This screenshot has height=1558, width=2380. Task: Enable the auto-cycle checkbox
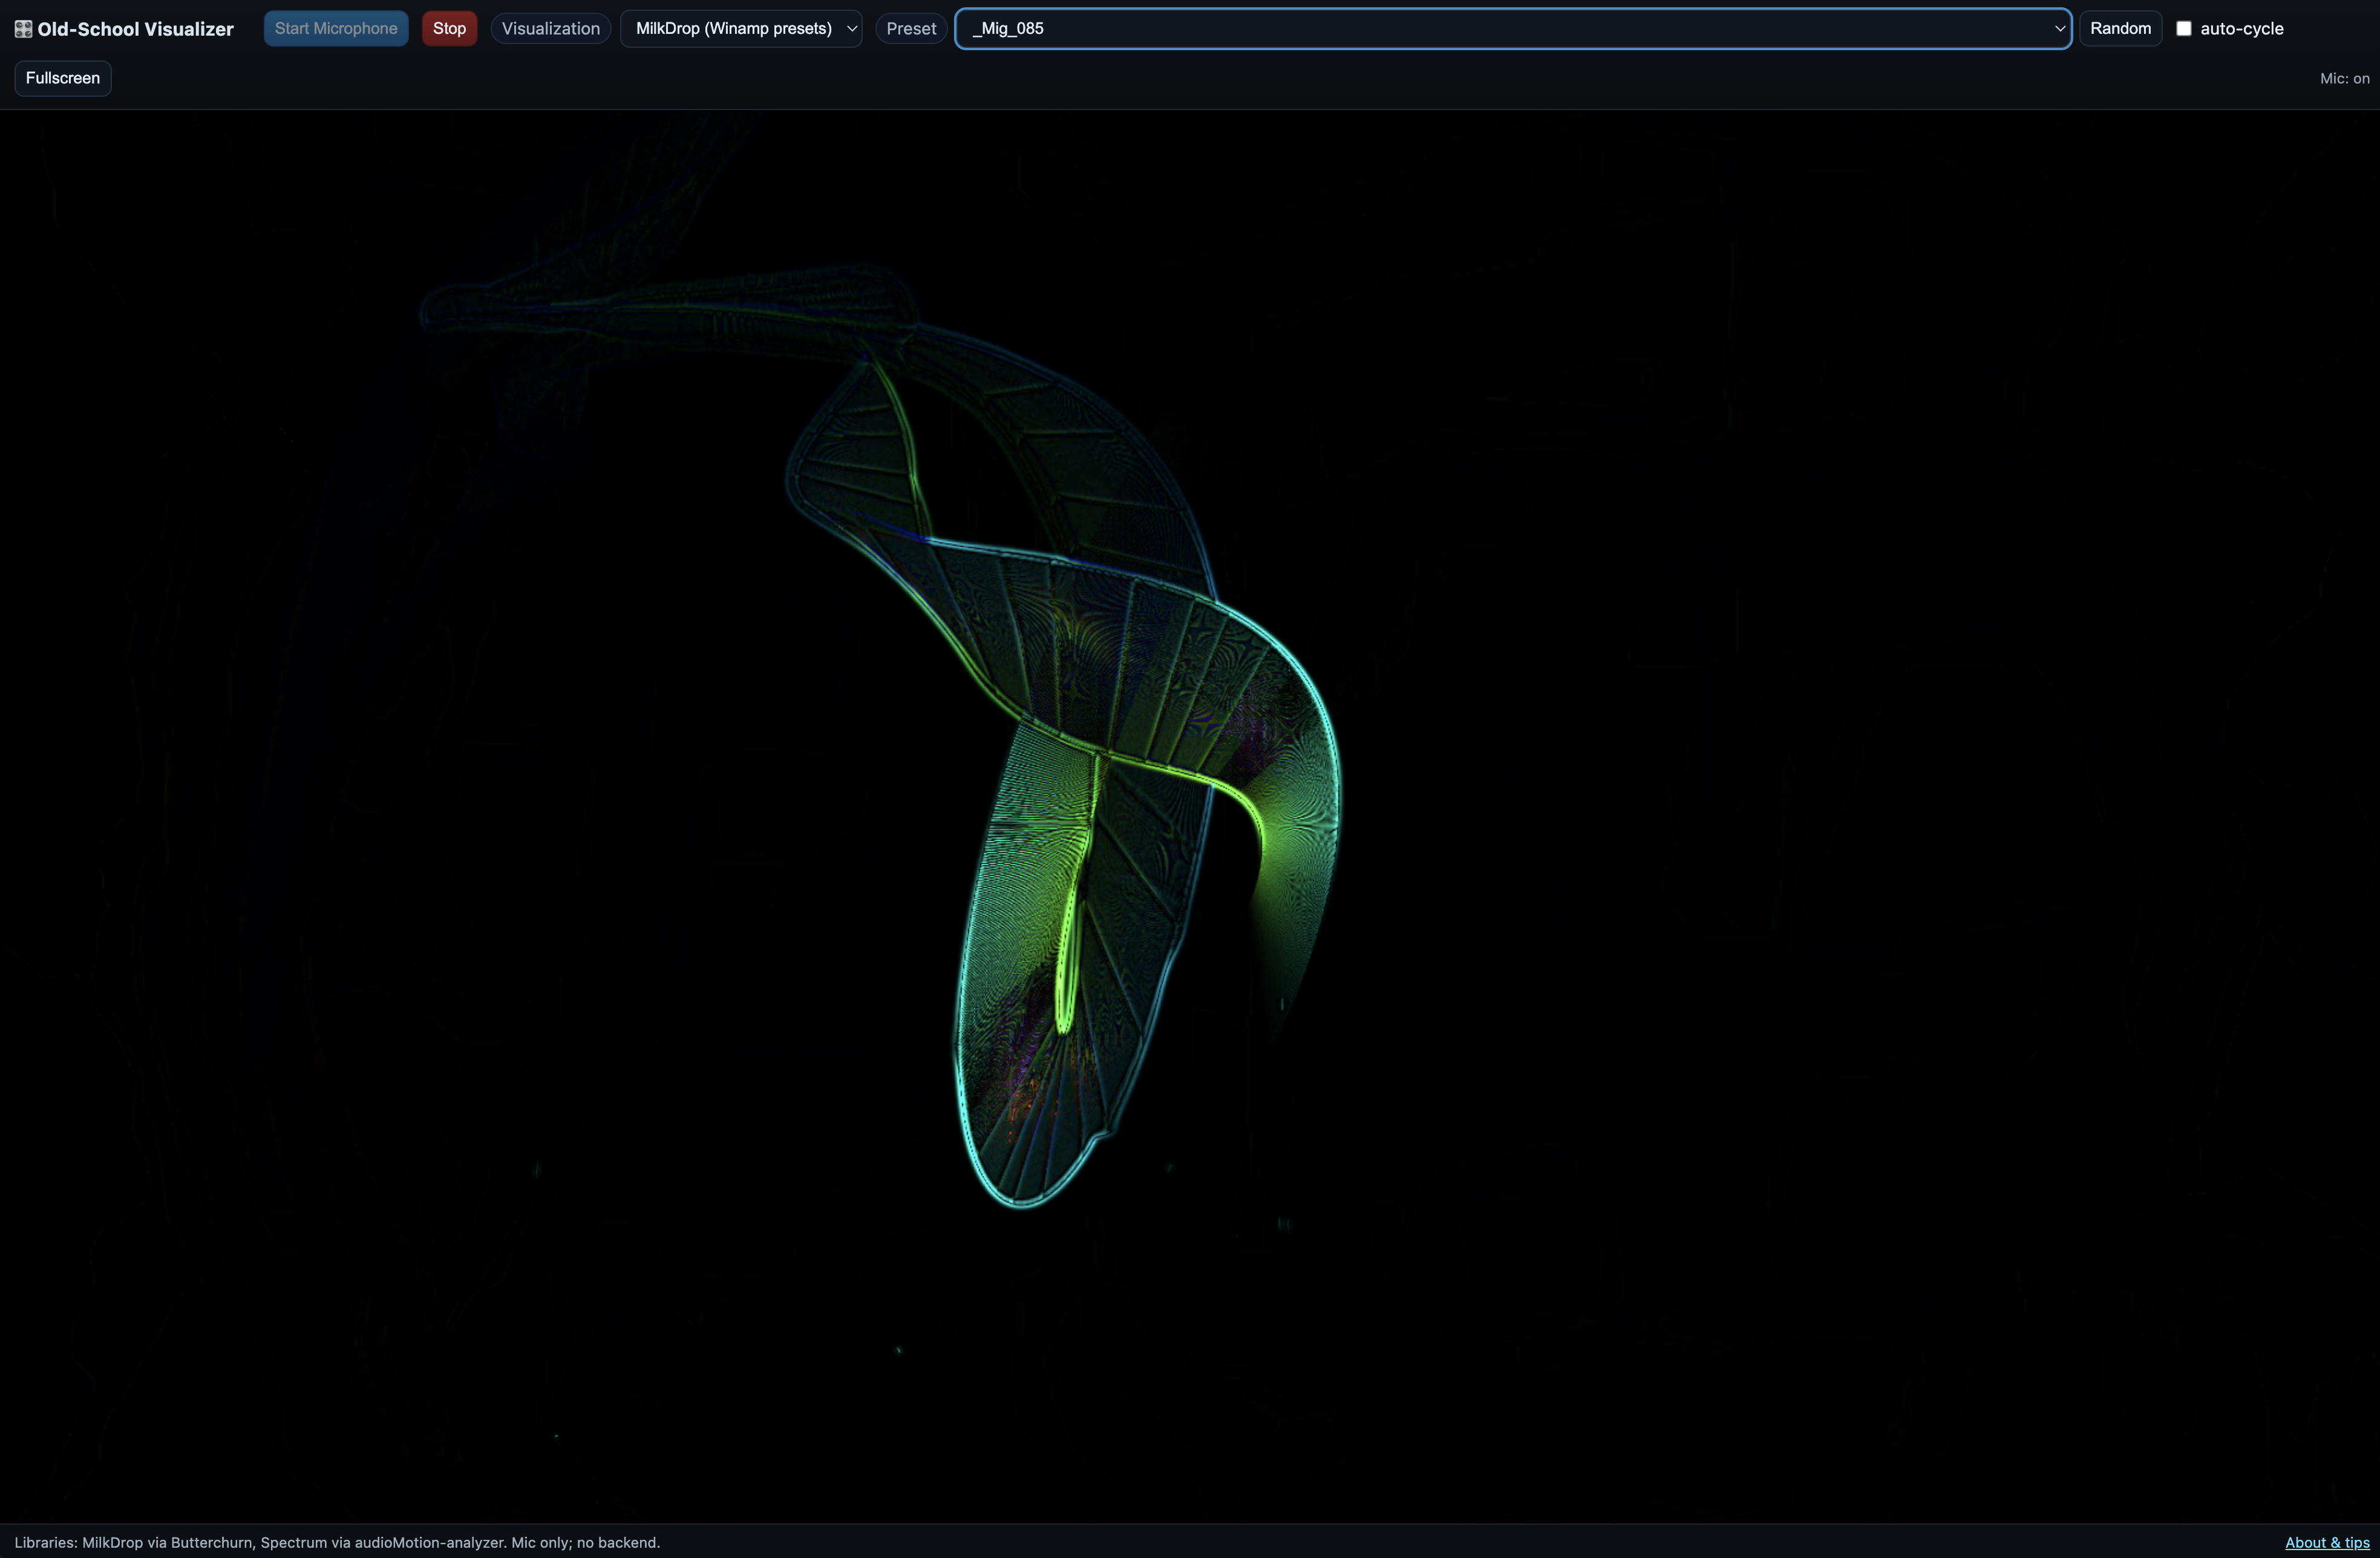pyautogui.click(x=2184, y=28)
